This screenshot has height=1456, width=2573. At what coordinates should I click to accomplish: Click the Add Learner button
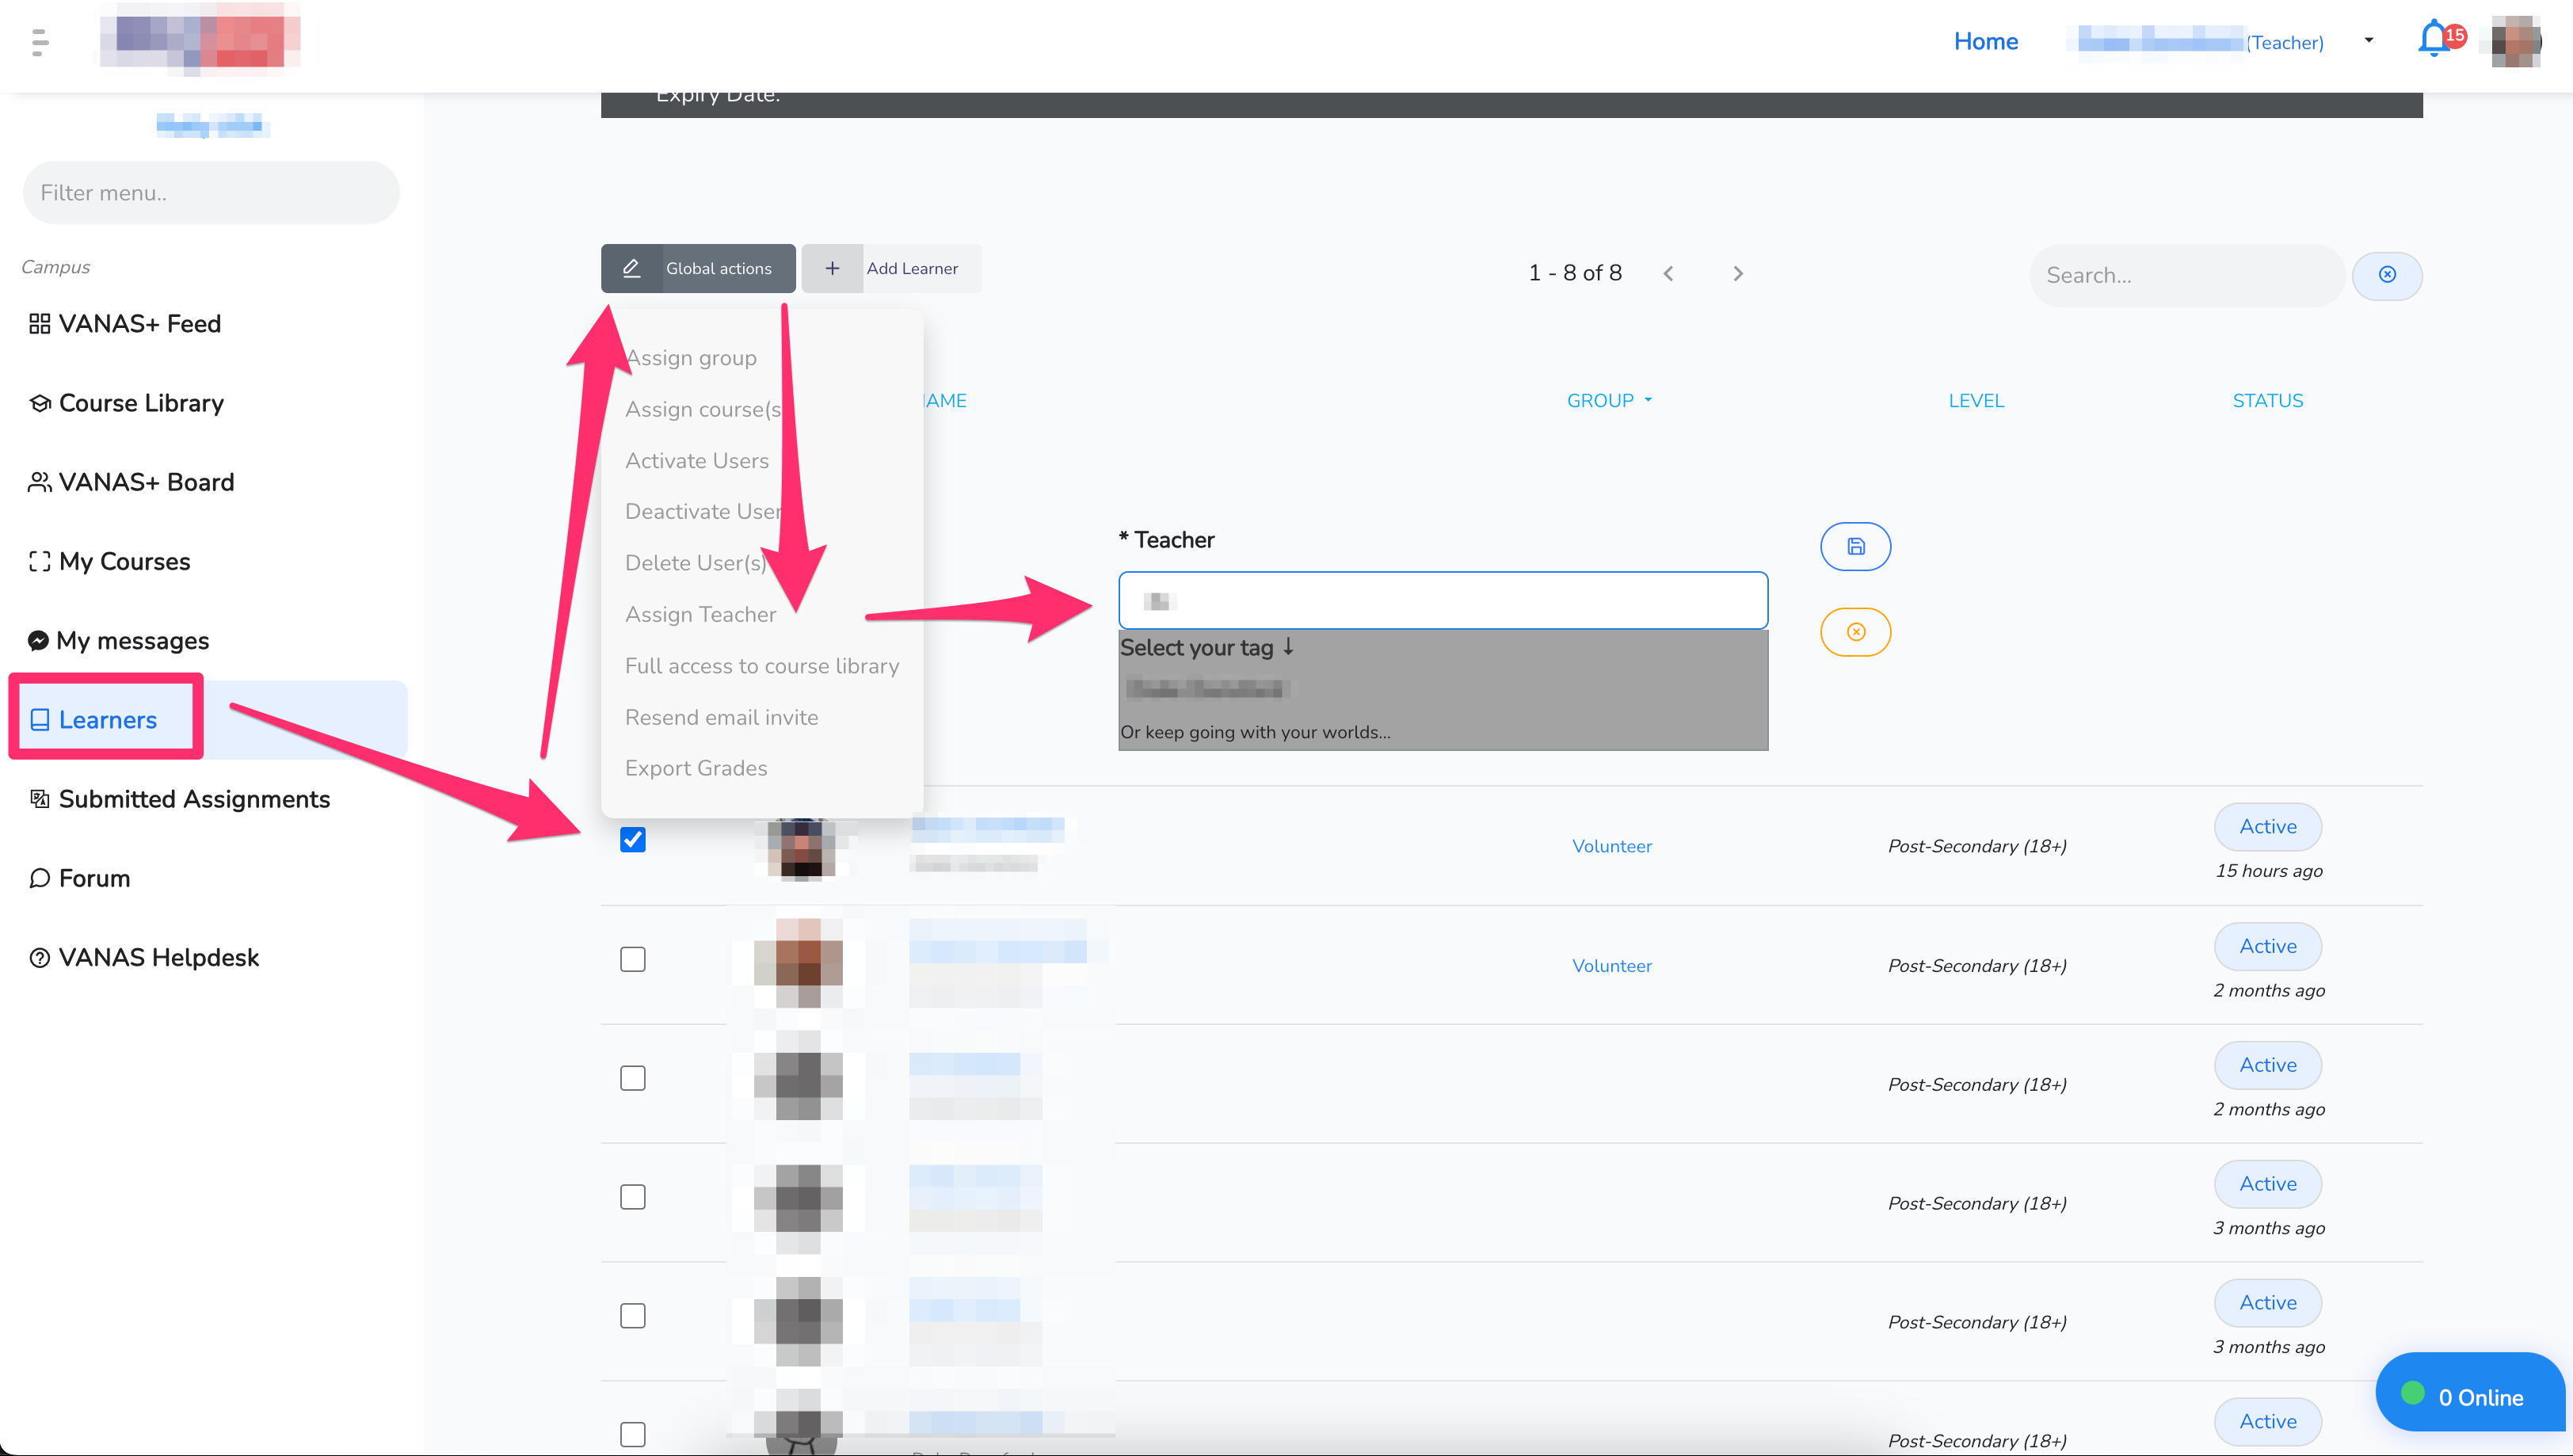point(891,268)
